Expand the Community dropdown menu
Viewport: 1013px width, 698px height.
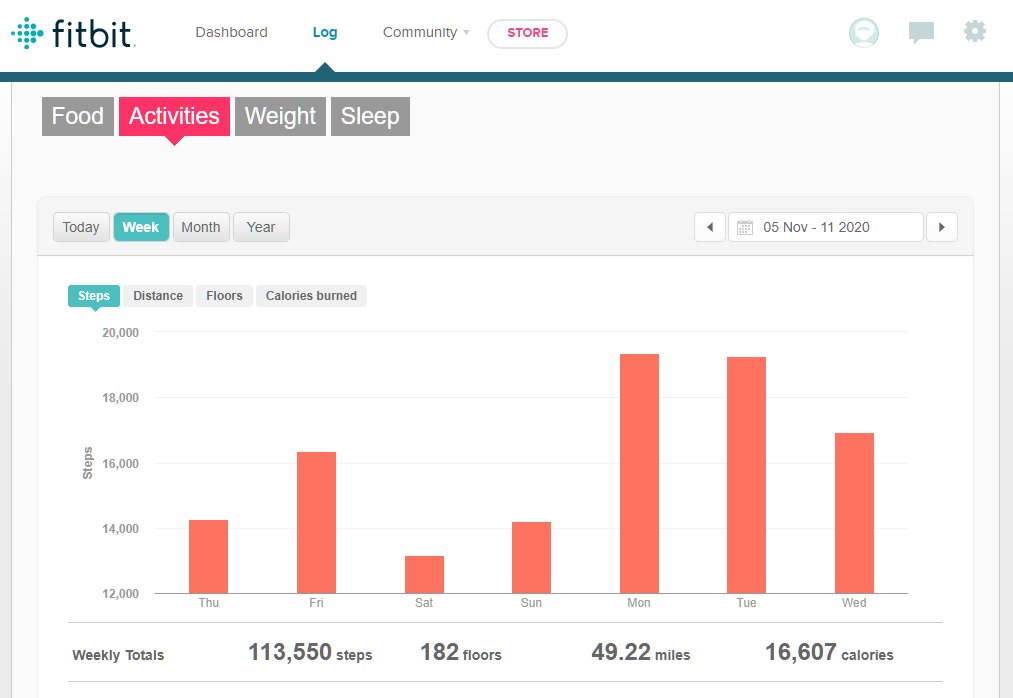tap(426, 32)
